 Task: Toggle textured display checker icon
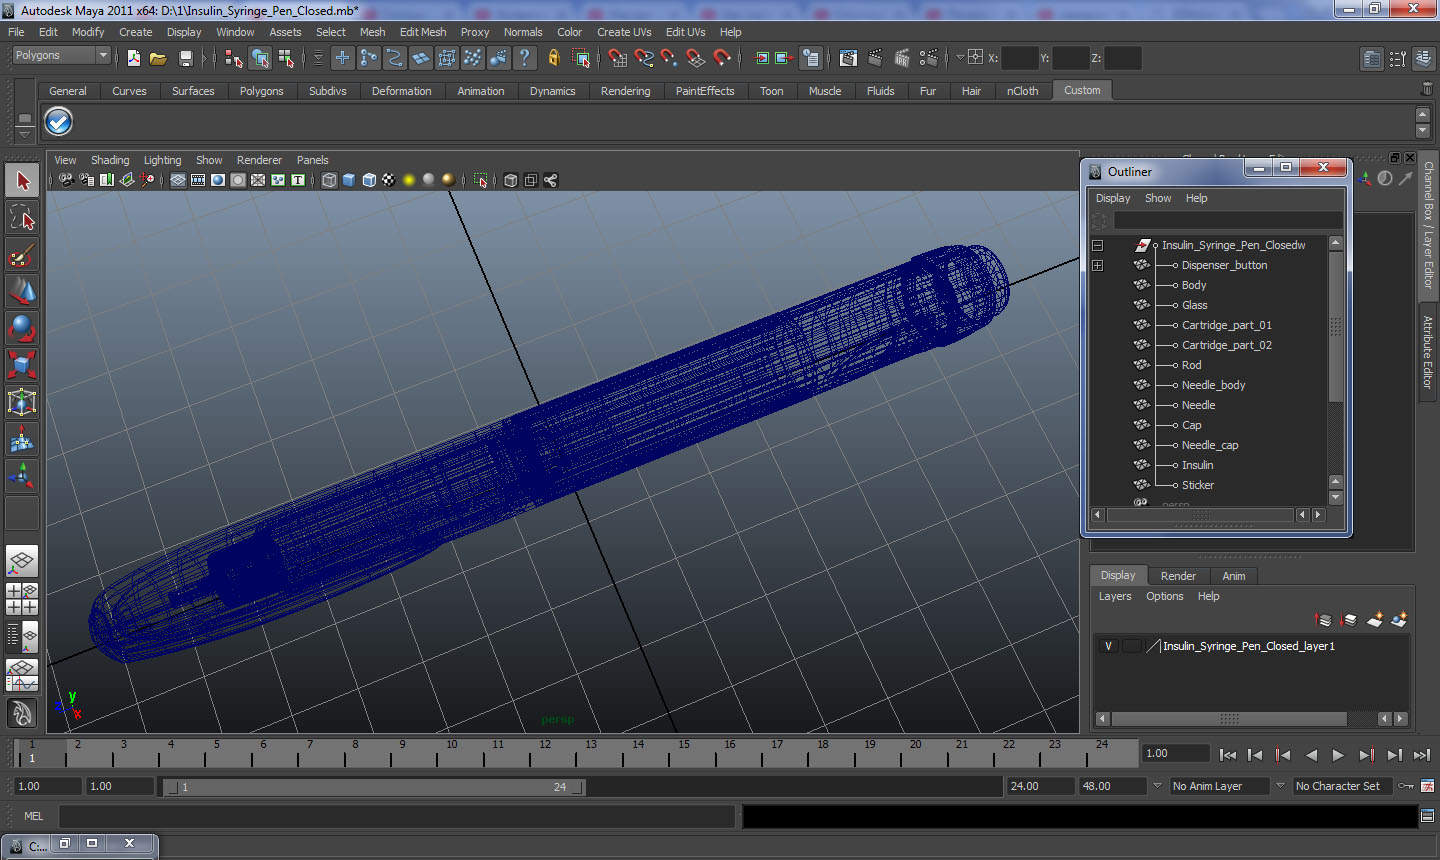point(389,180)
